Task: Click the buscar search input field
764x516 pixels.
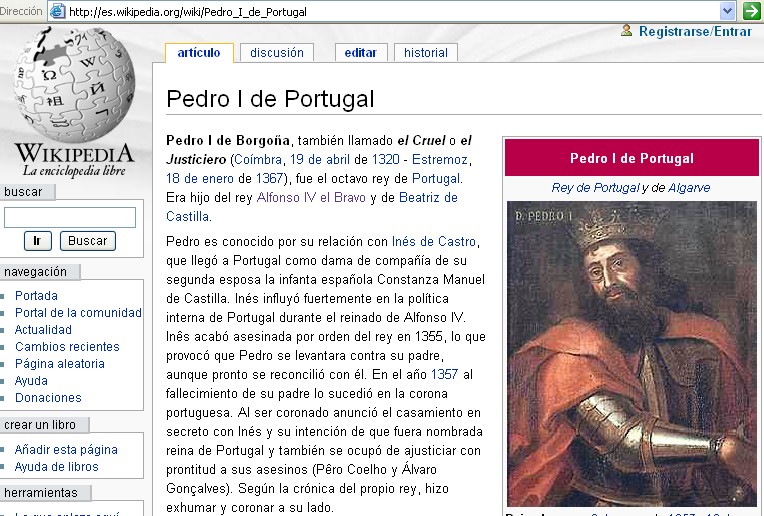Action: tap(70, 217)
